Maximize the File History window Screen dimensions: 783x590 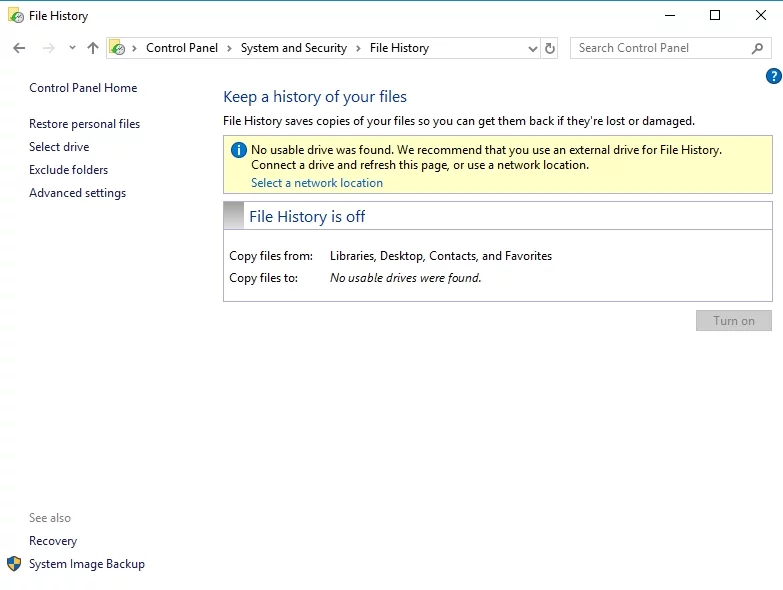pyautogui.click(x=714, y=15)
